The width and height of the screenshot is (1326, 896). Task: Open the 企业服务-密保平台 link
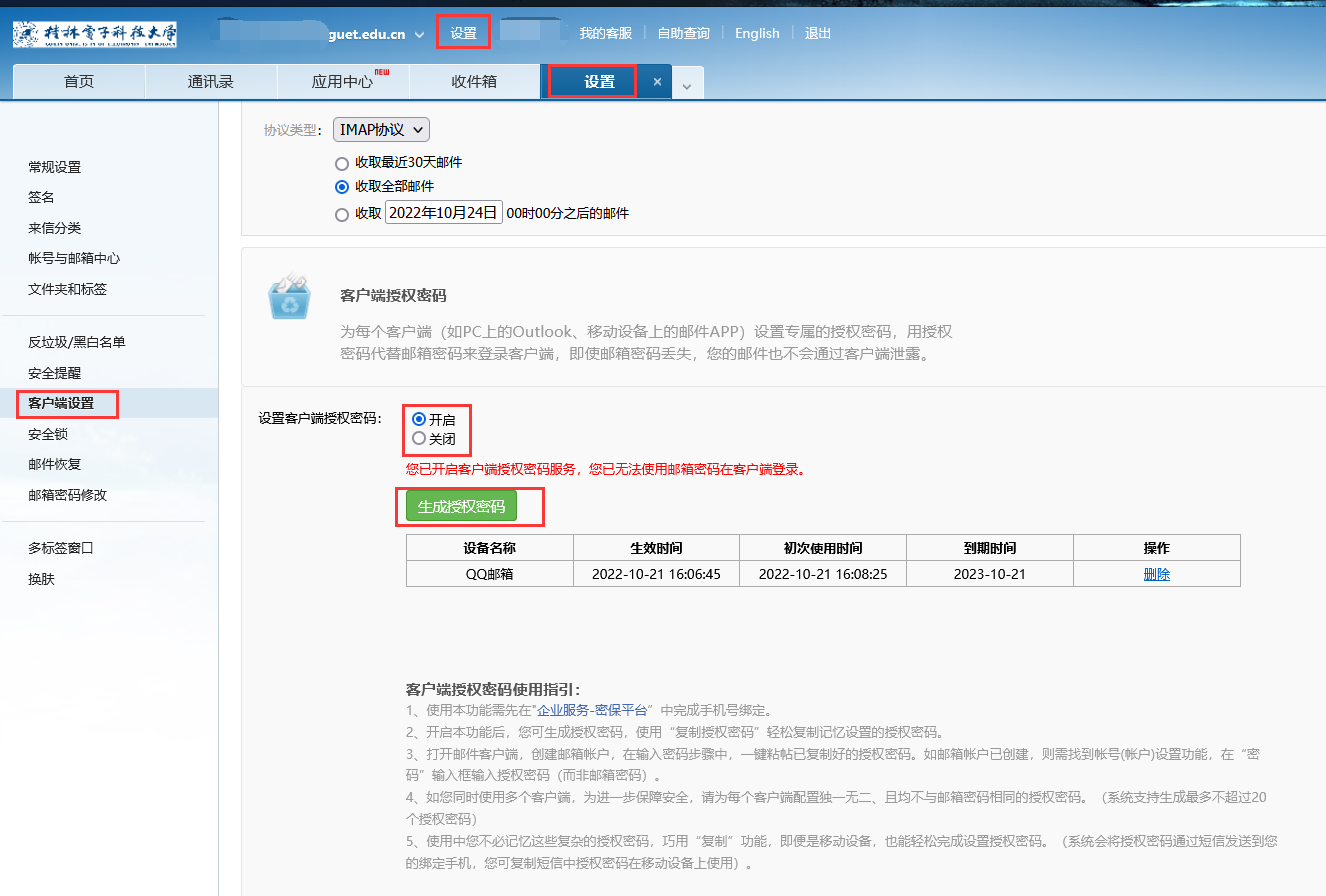click(x=592, y=710)
